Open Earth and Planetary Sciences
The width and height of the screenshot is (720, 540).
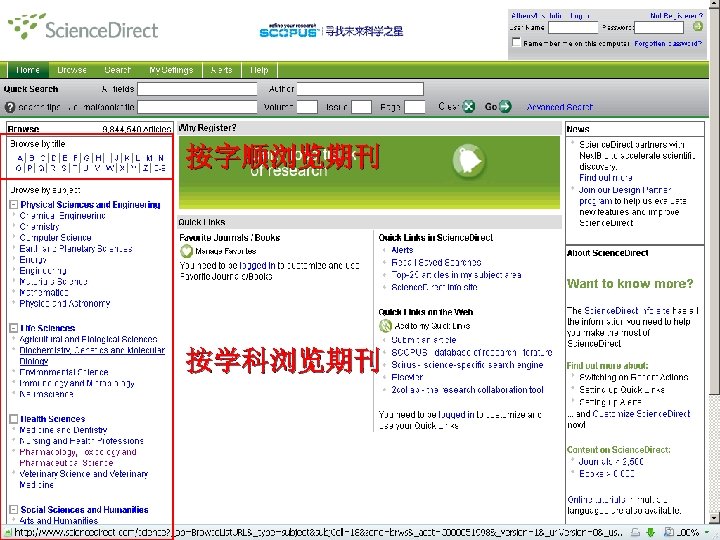pos(76,249)
